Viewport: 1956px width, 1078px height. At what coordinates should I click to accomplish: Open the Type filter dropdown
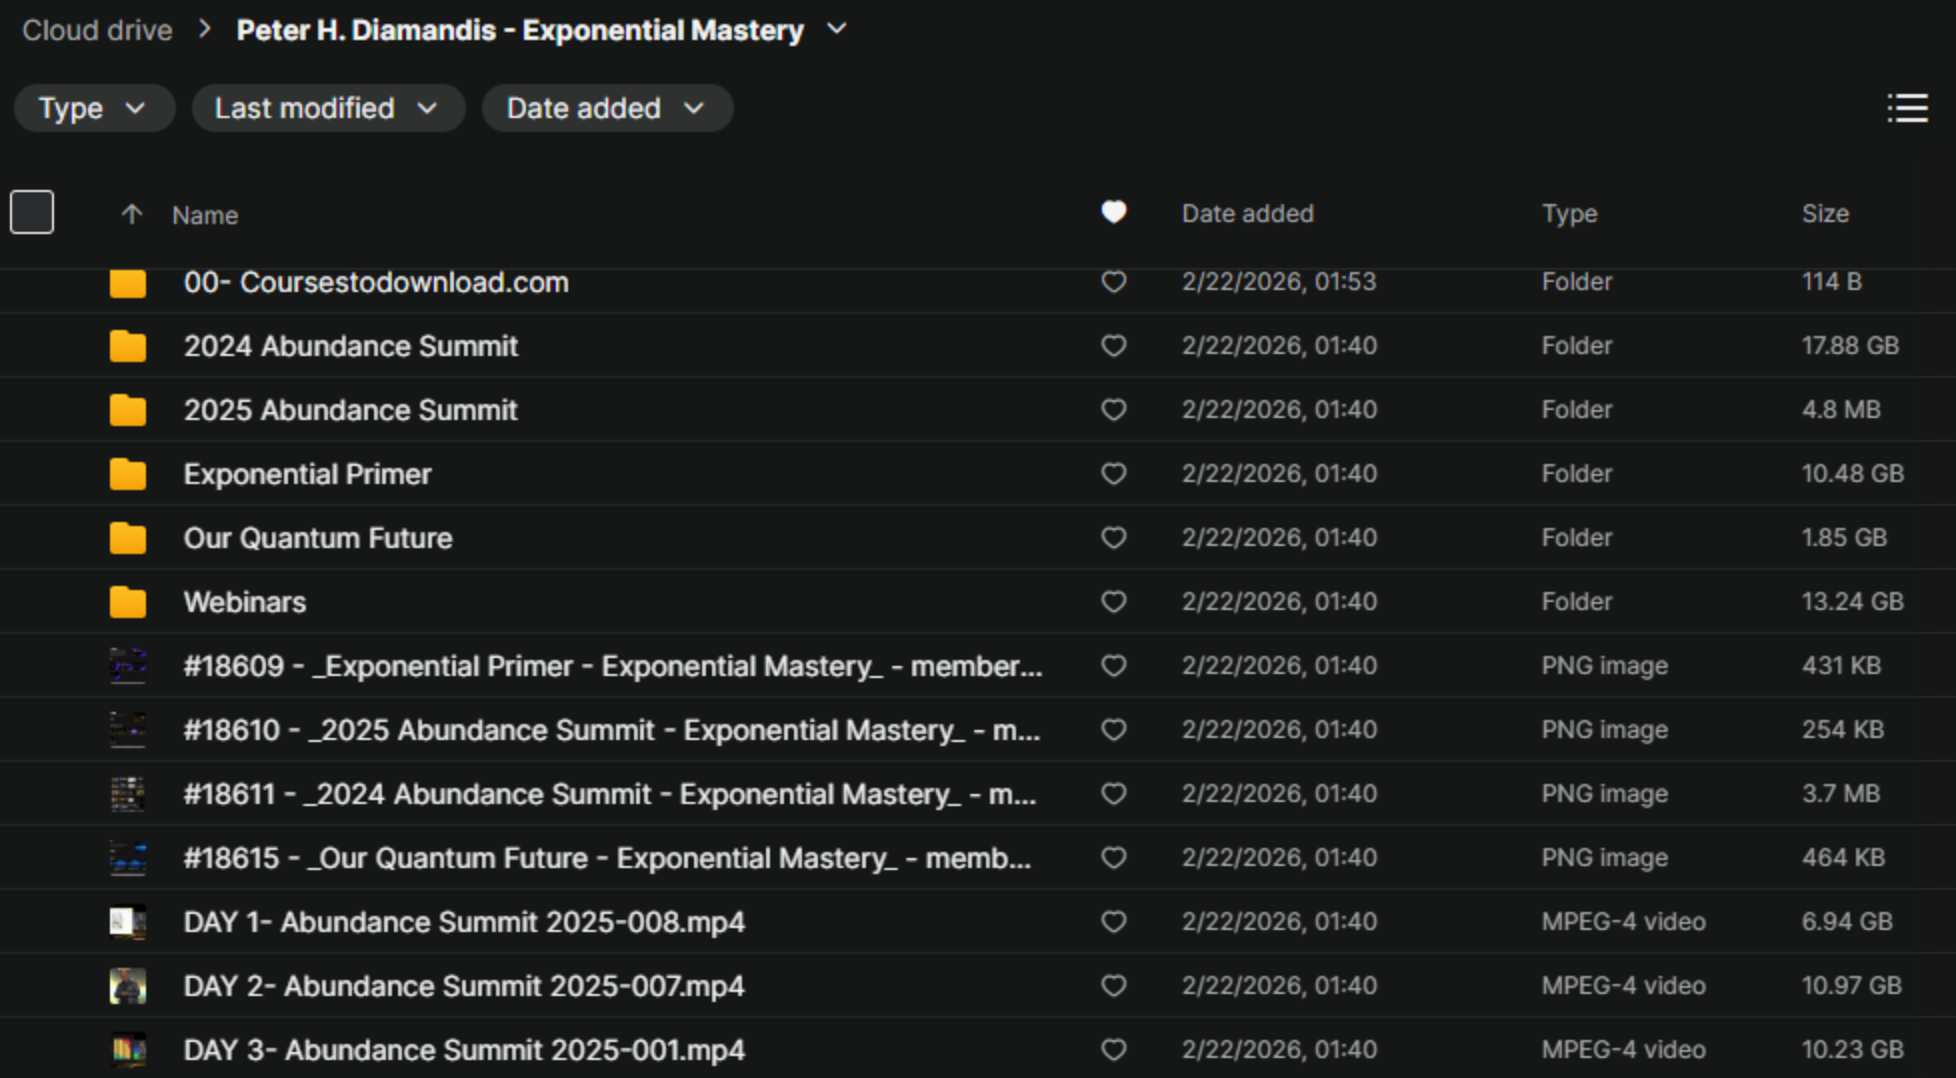click(x=93, y=108)
